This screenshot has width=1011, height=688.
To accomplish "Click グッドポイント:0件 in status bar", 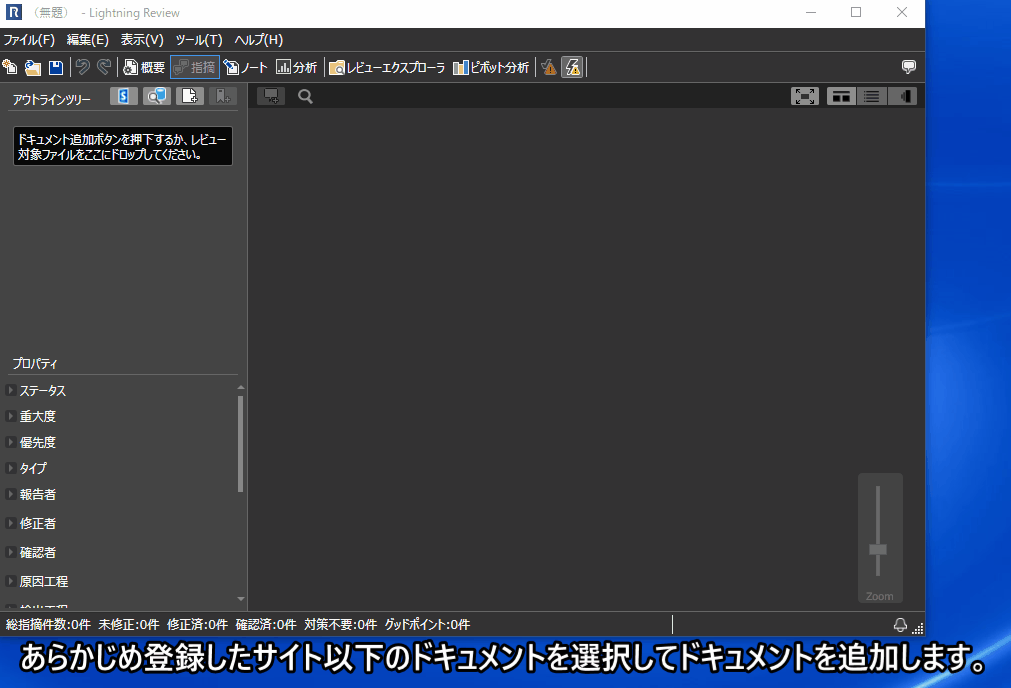I will coord(427,624).
